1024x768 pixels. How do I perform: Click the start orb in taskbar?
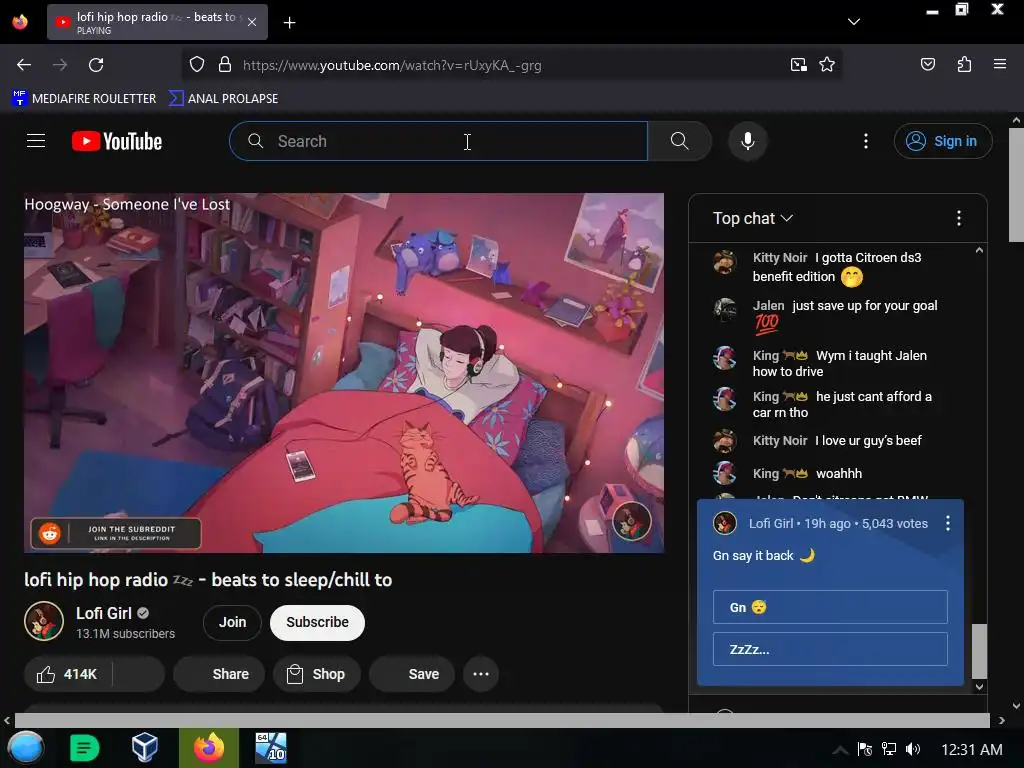click(25, 748)
